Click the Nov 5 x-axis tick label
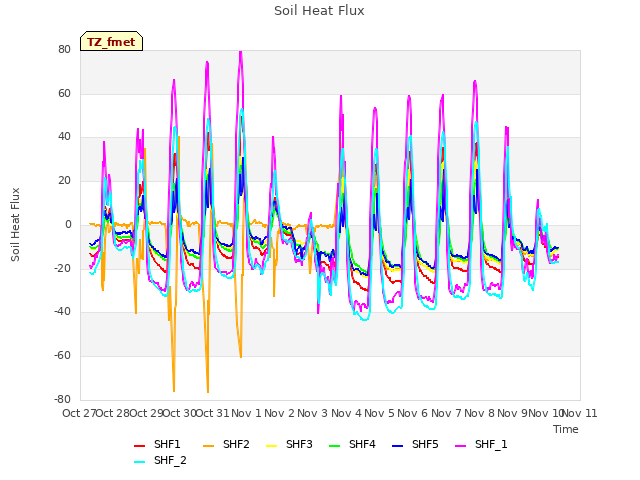The image size is (640, 480). coord(379,413)
